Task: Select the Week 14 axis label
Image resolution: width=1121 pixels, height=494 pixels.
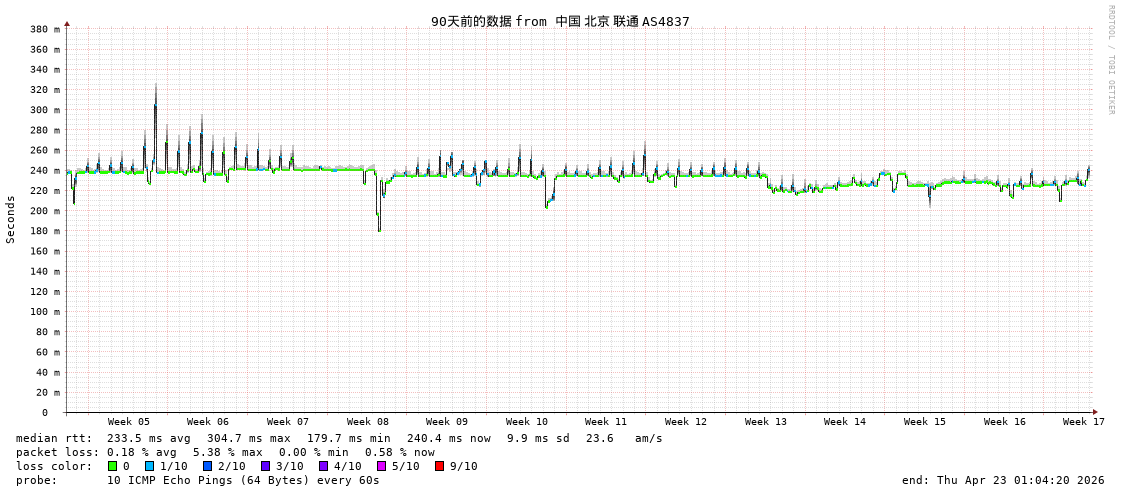Action: [x=845, y=422]
